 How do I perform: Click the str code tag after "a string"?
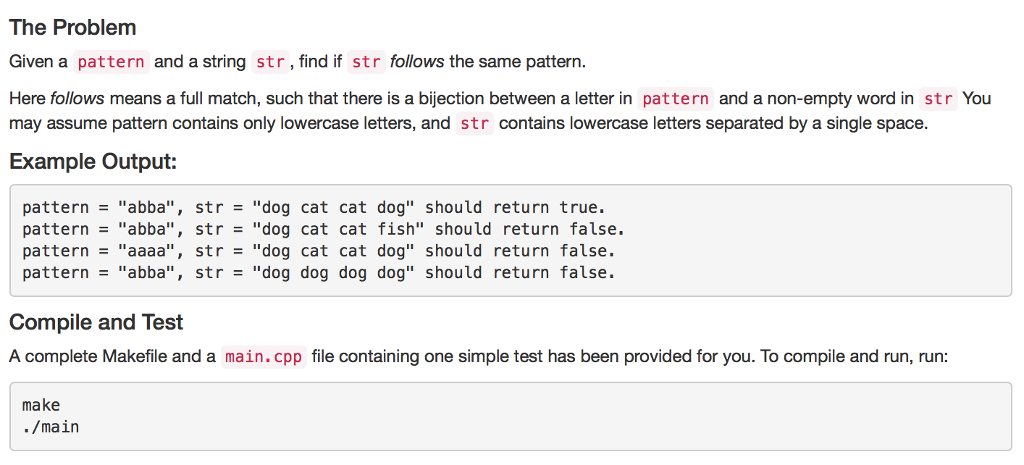(270, 61)
